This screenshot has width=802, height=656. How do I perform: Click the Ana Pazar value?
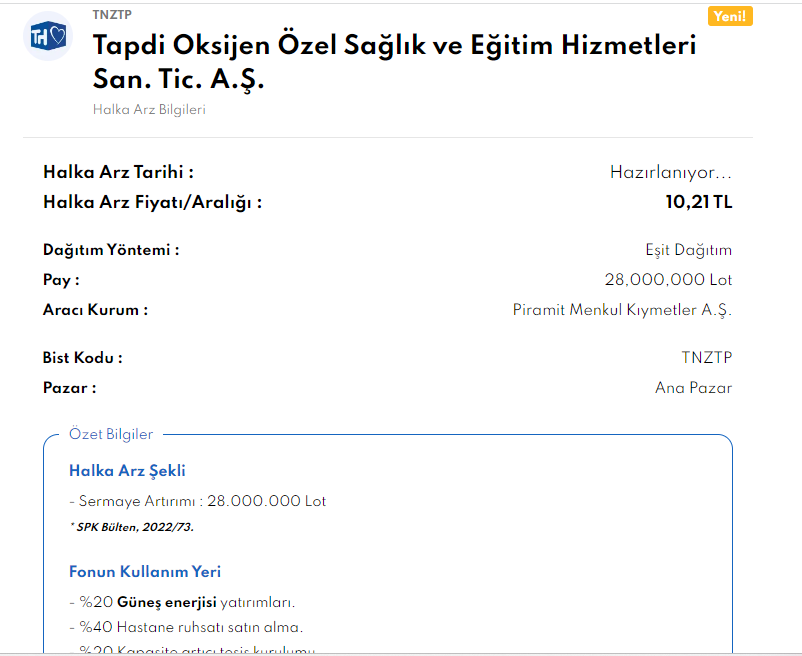pos(693,388)
